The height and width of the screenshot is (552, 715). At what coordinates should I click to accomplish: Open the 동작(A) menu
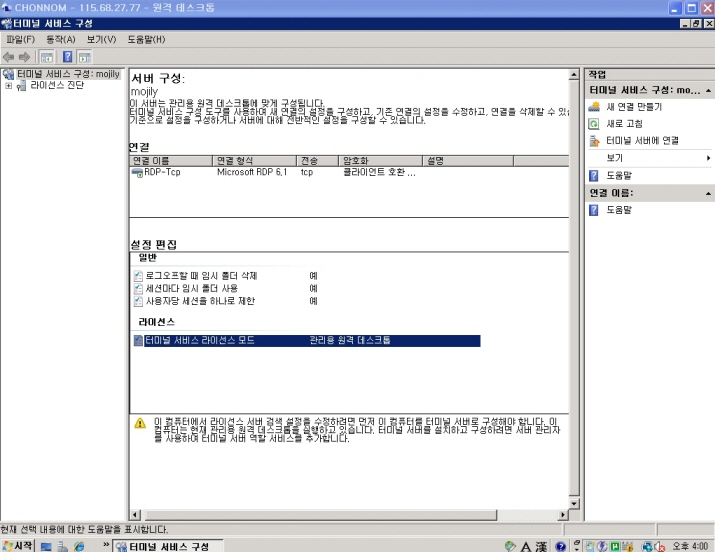60,39
